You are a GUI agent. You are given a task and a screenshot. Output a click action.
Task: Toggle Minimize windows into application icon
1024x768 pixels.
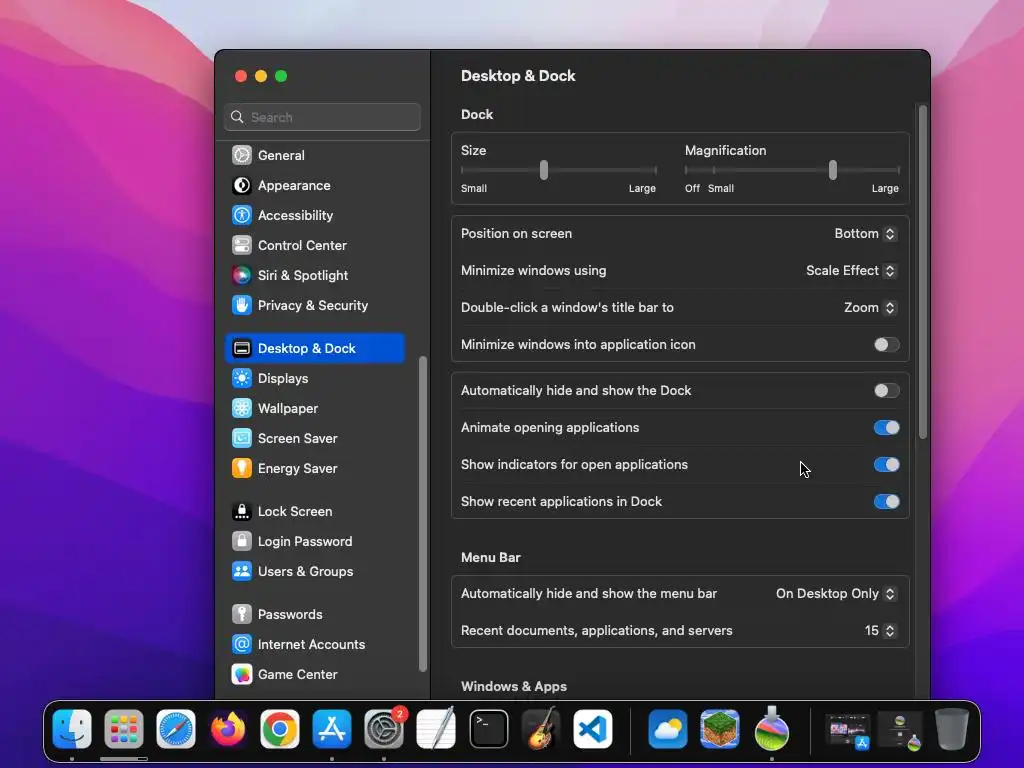[x=886, y=345]
